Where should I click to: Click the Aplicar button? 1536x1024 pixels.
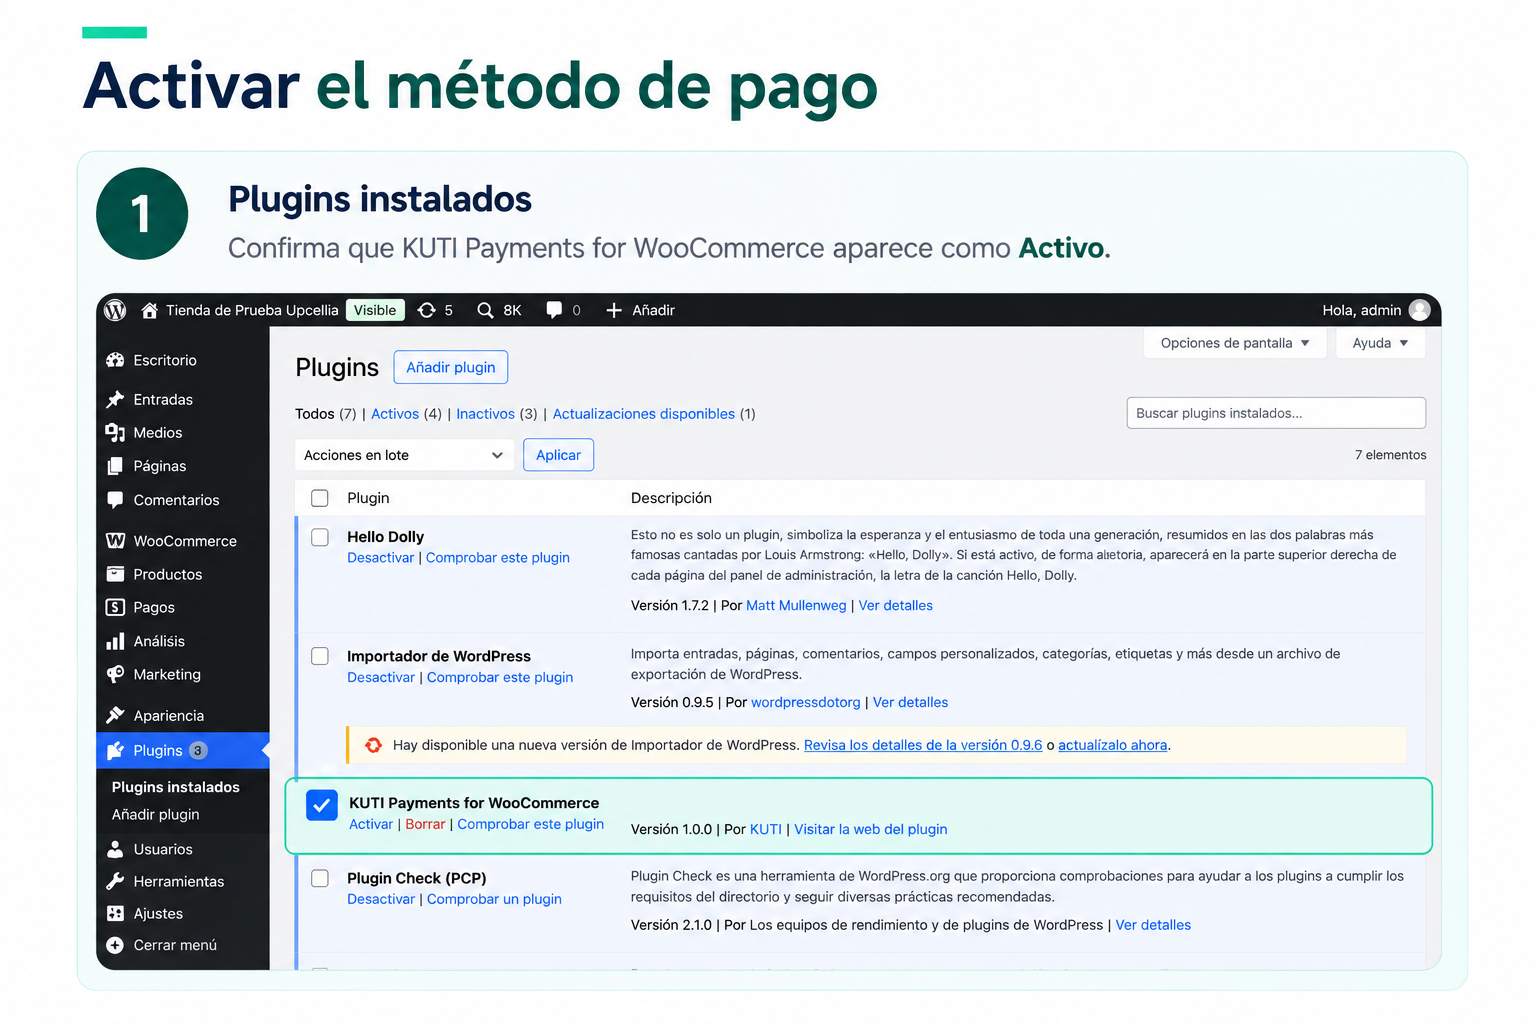click(558, 455)
